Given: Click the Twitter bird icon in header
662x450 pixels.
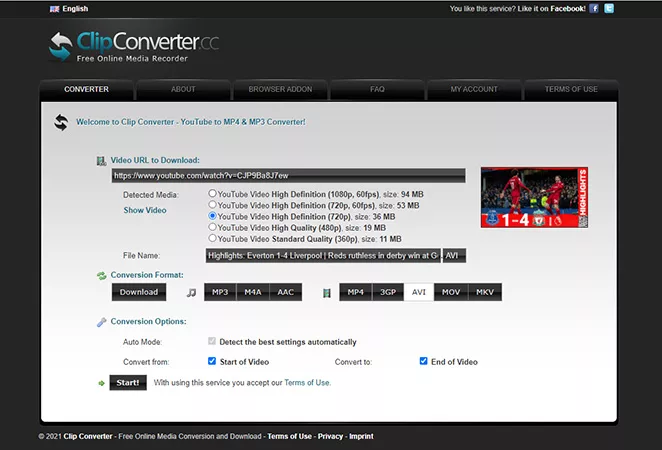Looking at the screenshot, I should (x=609, y=8).
